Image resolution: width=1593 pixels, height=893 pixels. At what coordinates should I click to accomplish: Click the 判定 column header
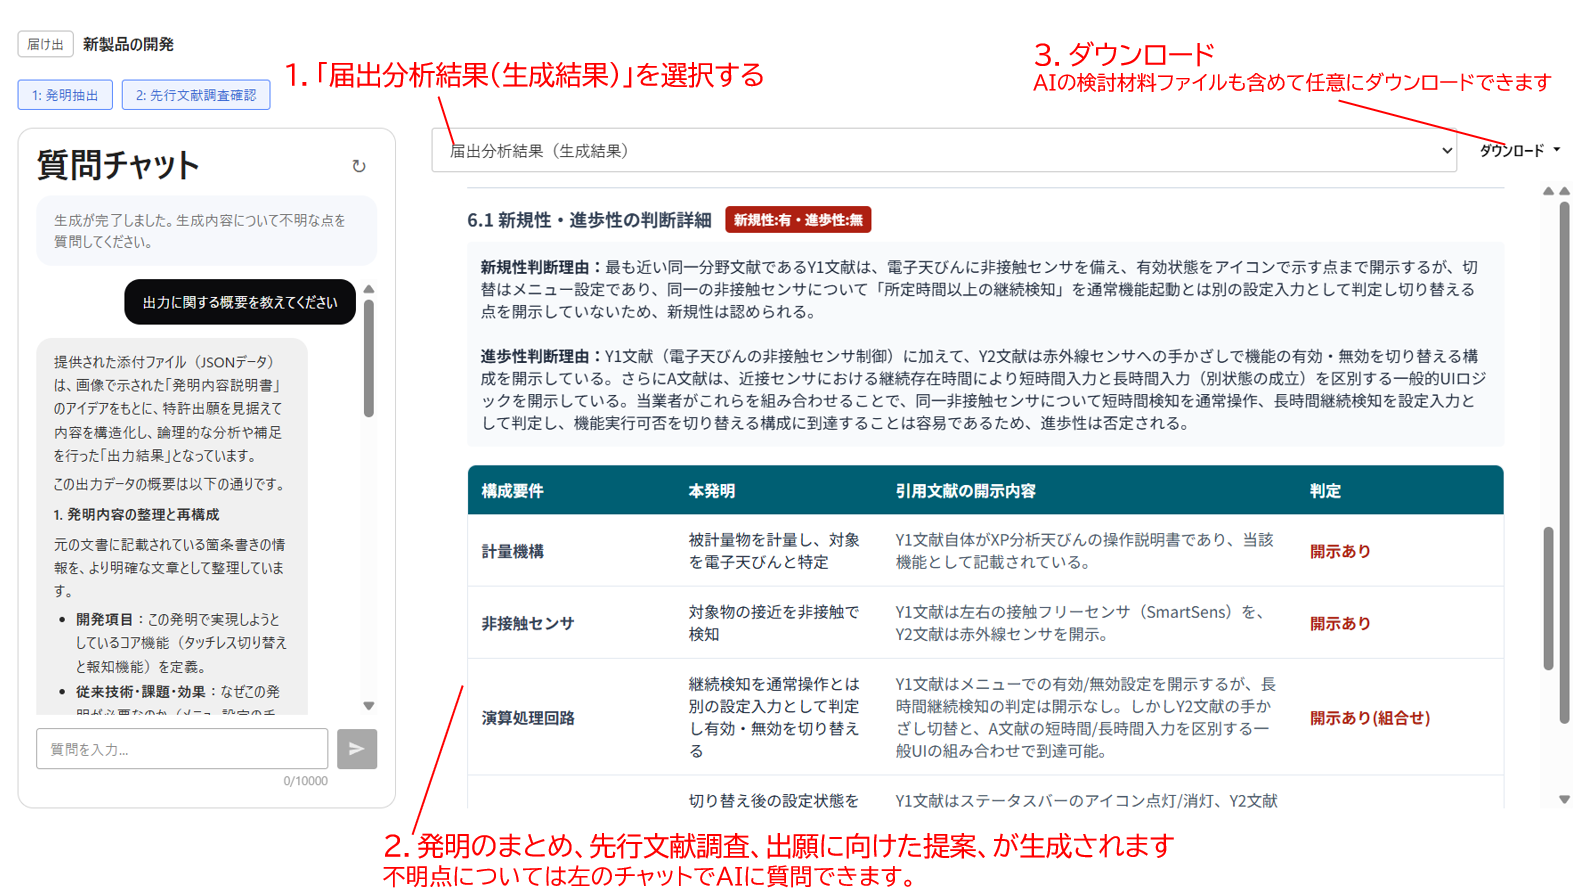click(1325, 491)
